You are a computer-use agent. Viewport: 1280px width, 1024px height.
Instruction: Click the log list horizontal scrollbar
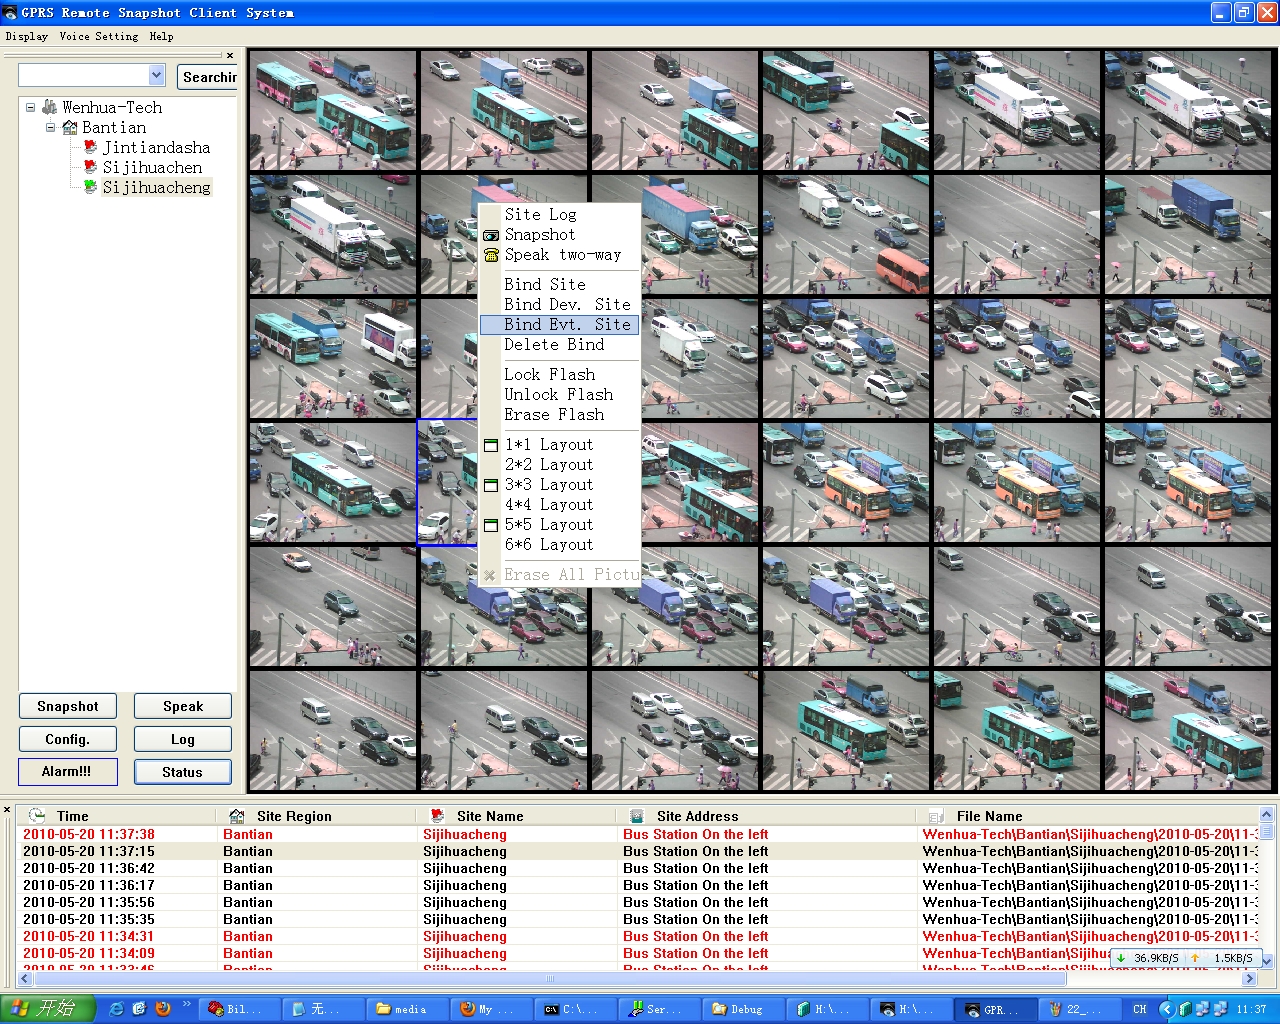tap(549, 979)
